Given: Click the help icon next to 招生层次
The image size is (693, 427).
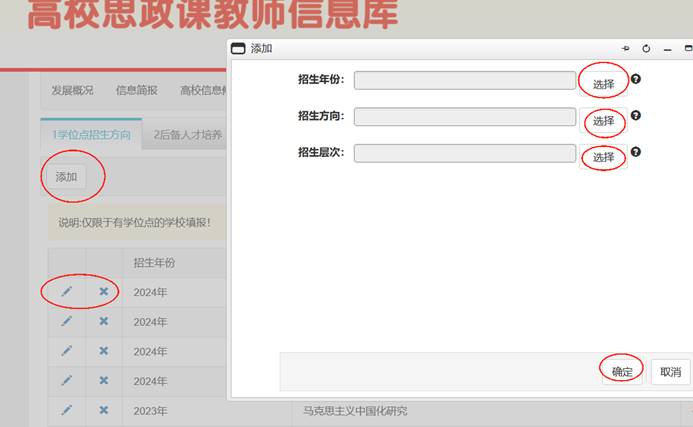Looking at the screenshot, I should [x=636, y=153].
